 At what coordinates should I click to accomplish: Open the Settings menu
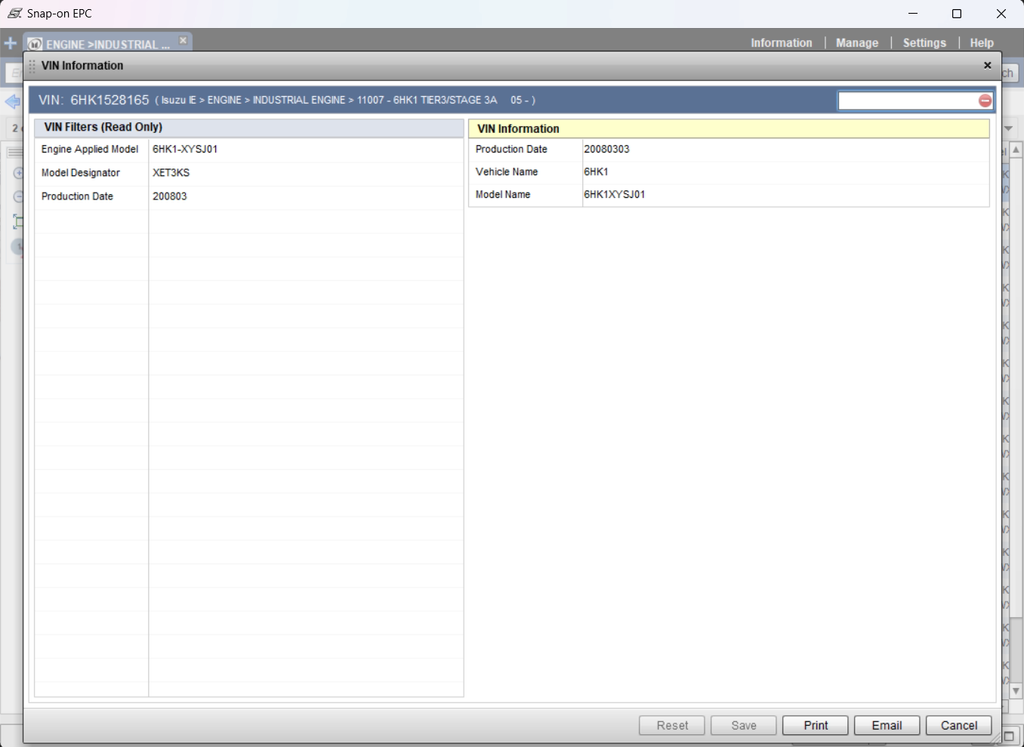click(x=924, y=43)
